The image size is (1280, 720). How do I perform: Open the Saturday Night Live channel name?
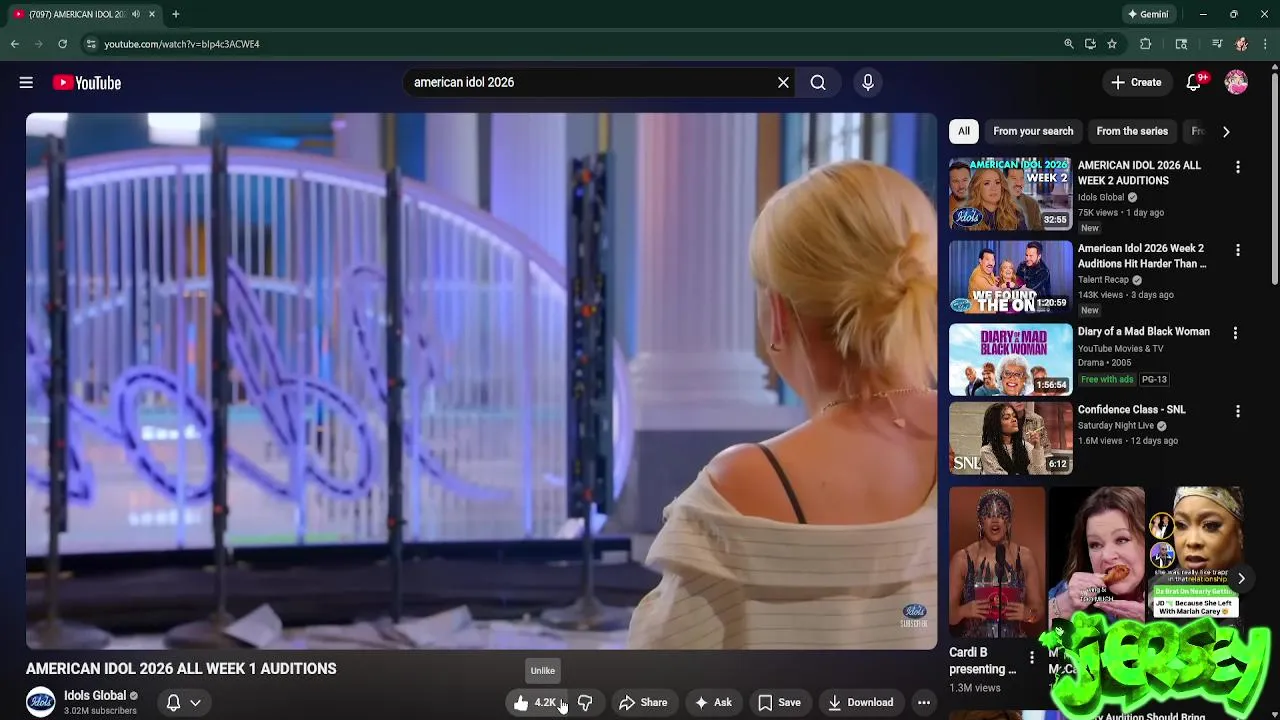(x=1116, y=426)
